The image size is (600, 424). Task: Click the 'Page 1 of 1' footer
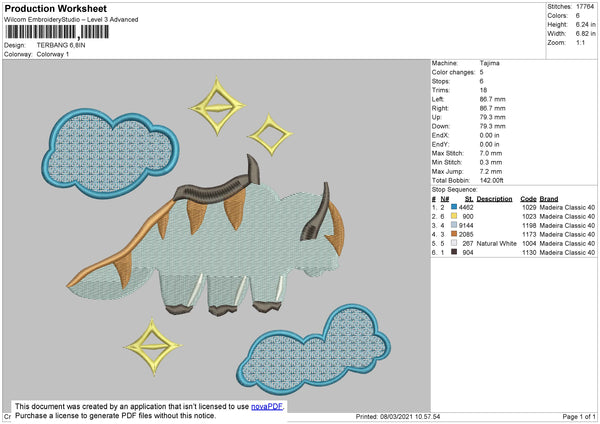[579, 416]
